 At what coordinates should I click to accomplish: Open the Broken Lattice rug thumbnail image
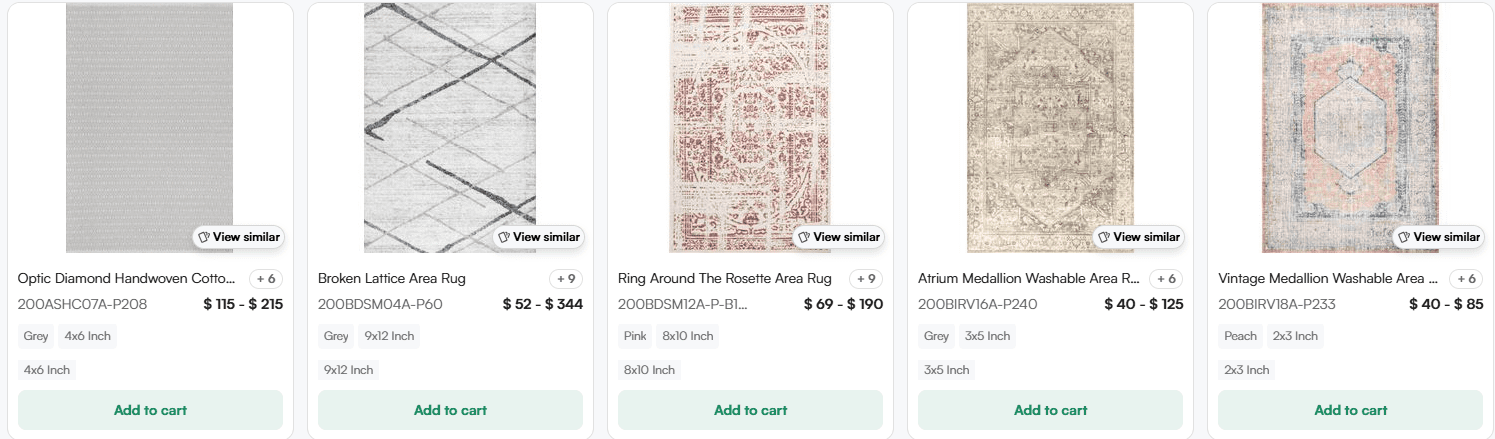(449, 120)
